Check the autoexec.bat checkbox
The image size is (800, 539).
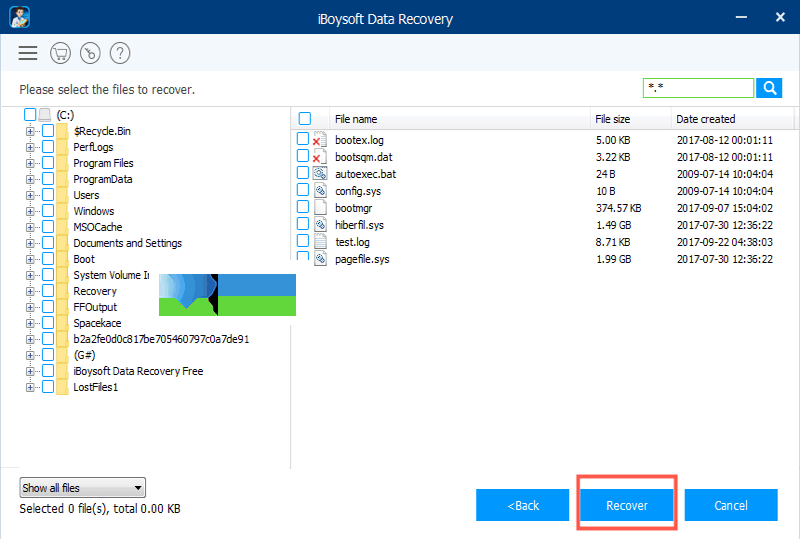pos(303,173)
